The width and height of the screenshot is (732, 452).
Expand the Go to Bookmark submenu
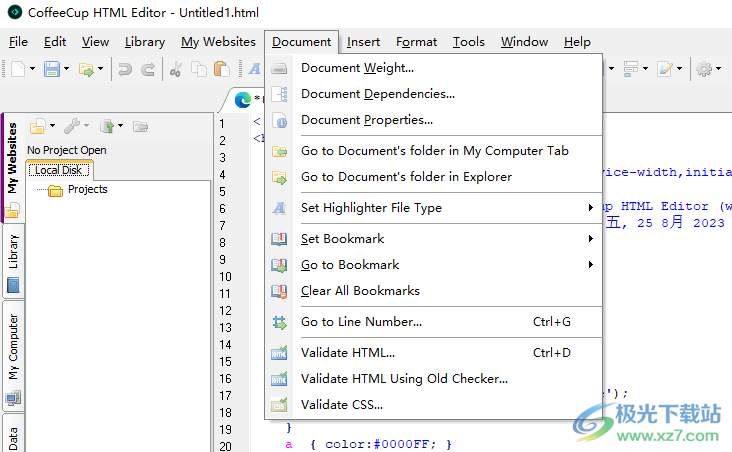(x=433, y=265)
